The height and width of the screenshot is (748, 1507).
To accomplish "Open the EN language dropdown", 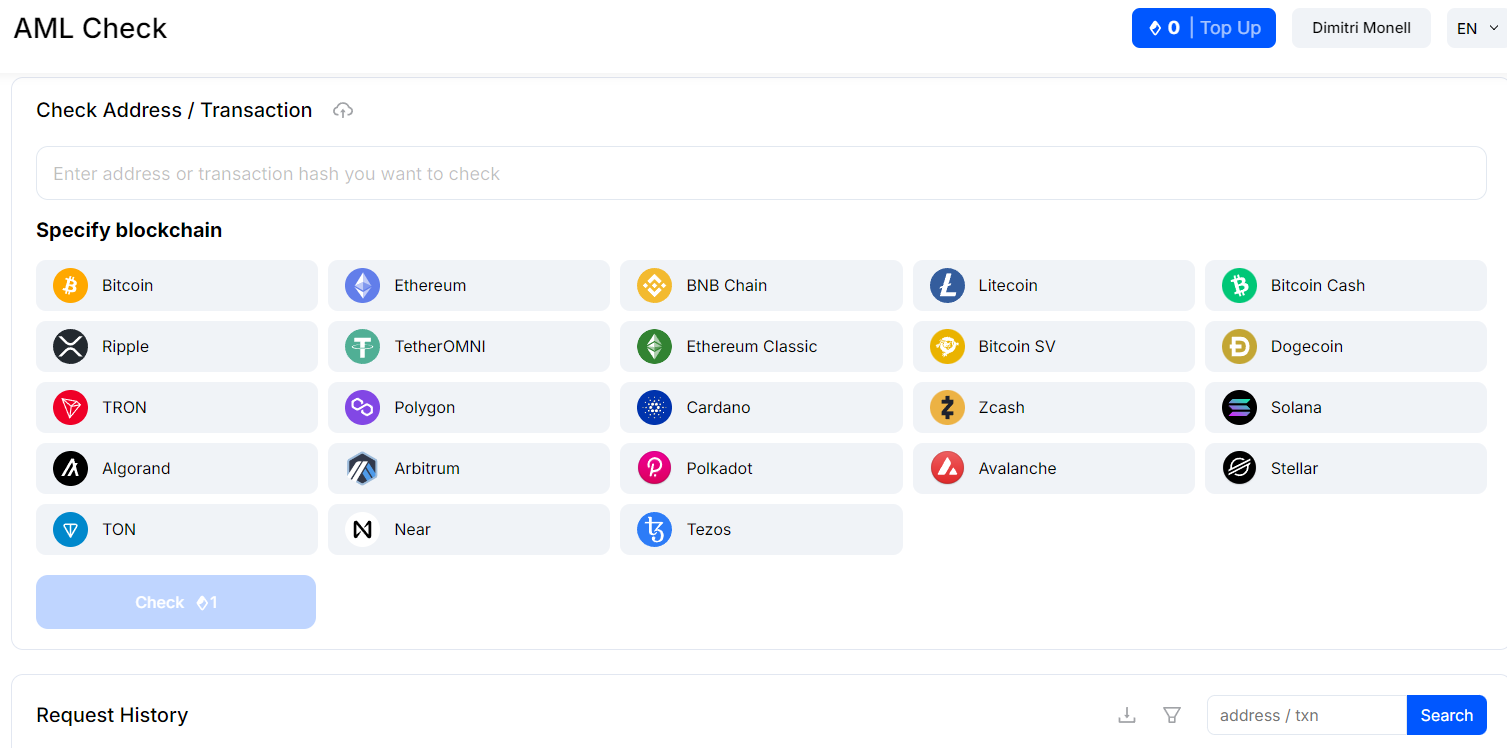I will pos(1477,28).
